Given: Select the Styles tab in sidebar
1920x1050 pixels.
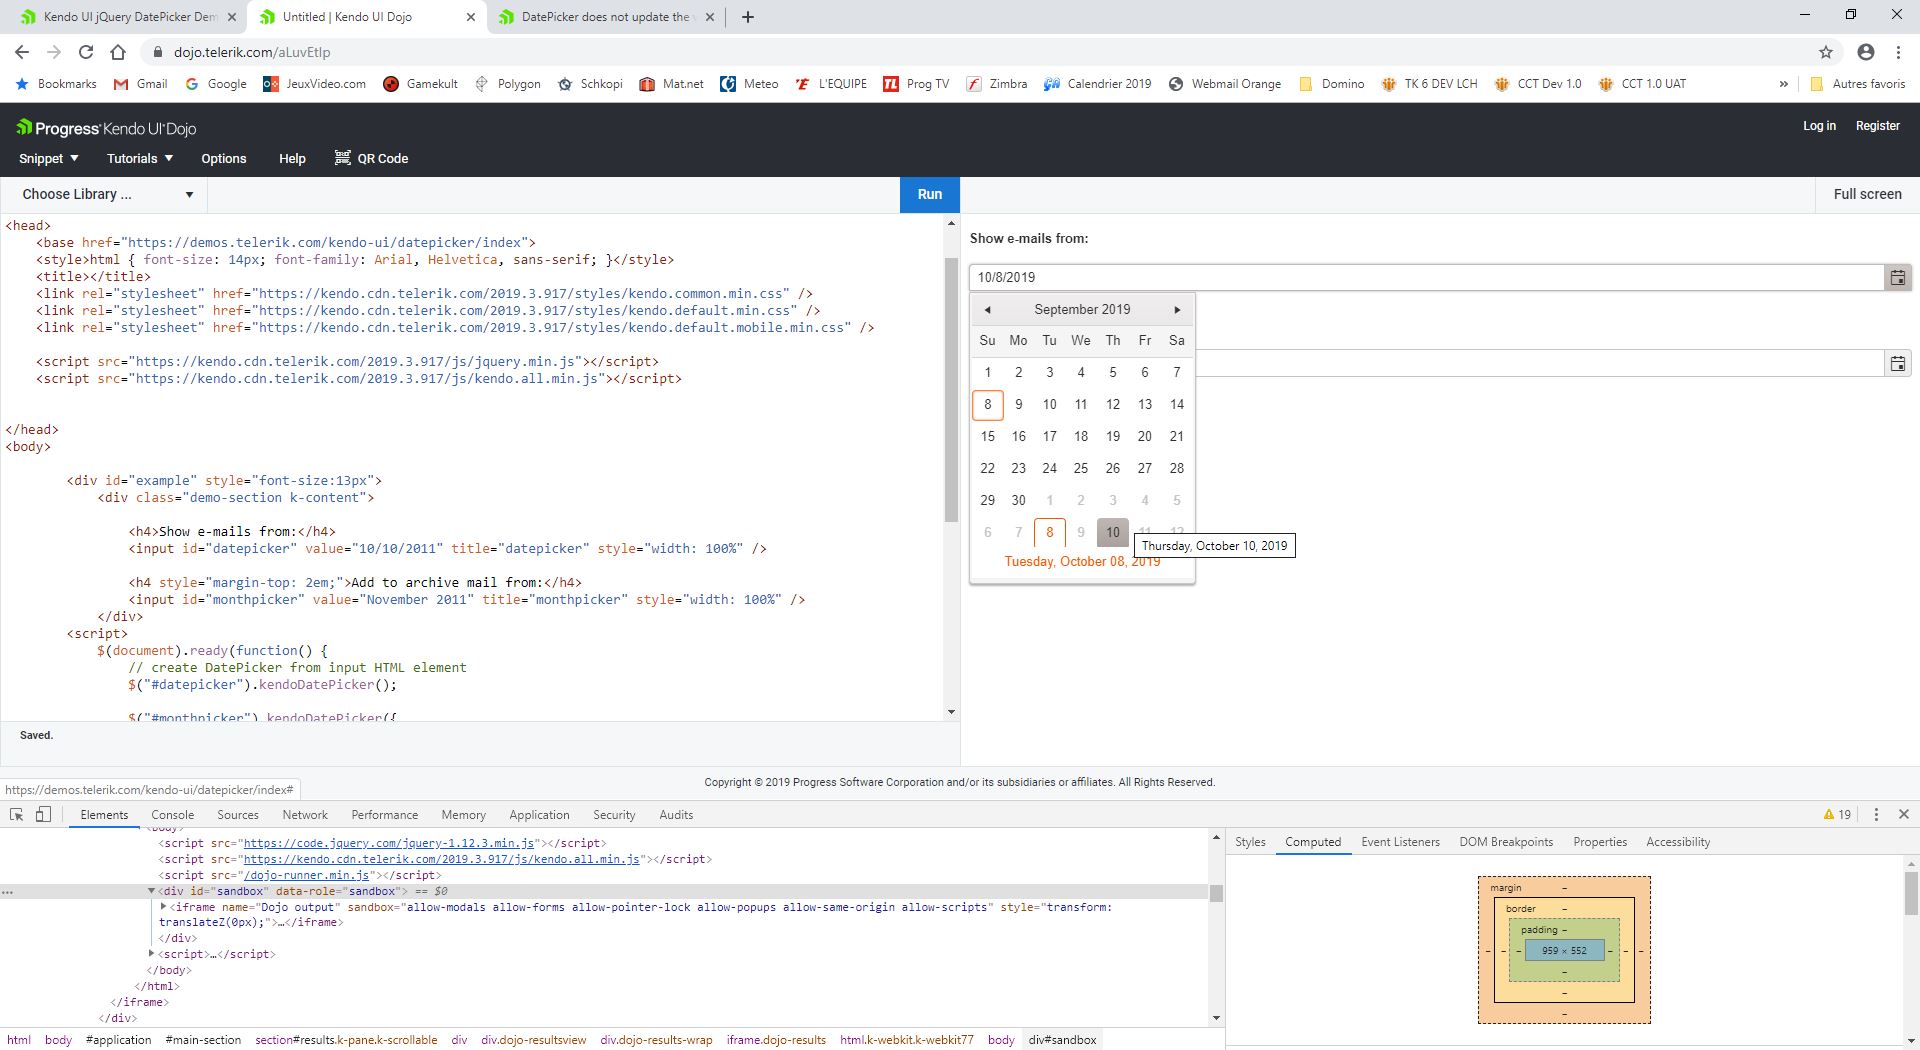Looking at the screenshot, I should click(x=1250, y=842).
